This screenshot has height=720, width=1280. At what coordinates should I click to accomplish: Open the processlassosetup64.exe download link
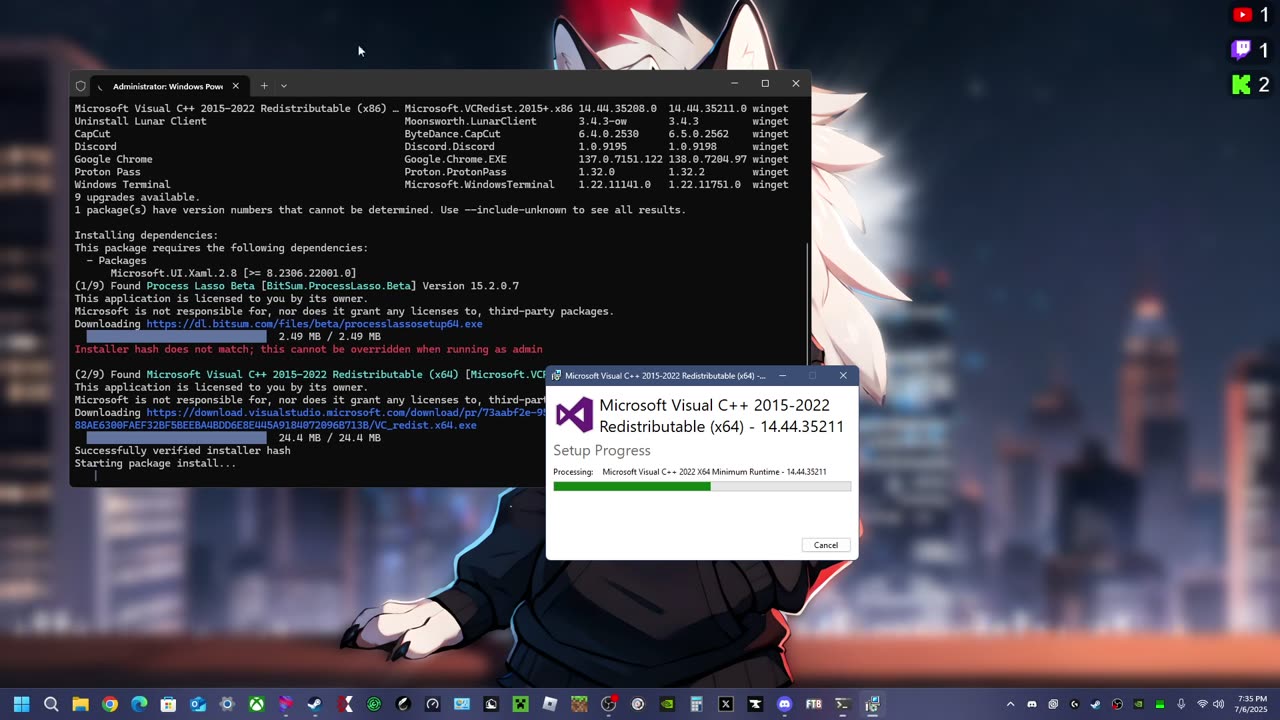tap(314, 324)
